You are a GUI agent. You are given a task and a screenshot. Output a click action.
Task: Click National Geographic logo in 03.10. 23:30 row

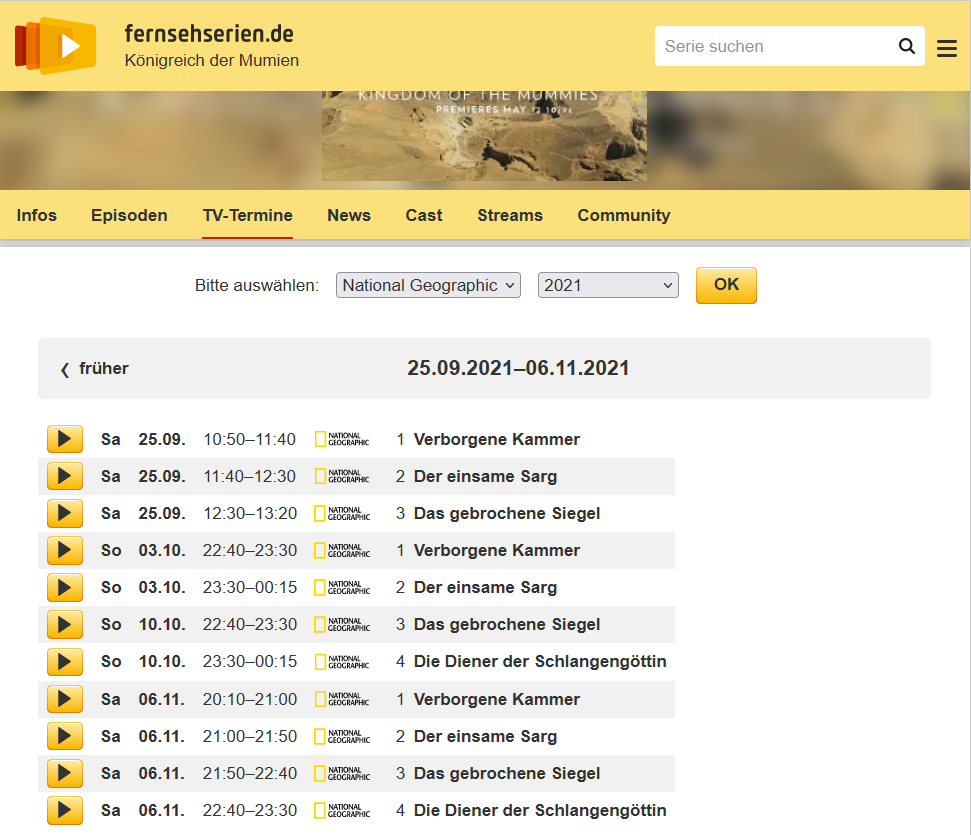click(x=342, y=587)
